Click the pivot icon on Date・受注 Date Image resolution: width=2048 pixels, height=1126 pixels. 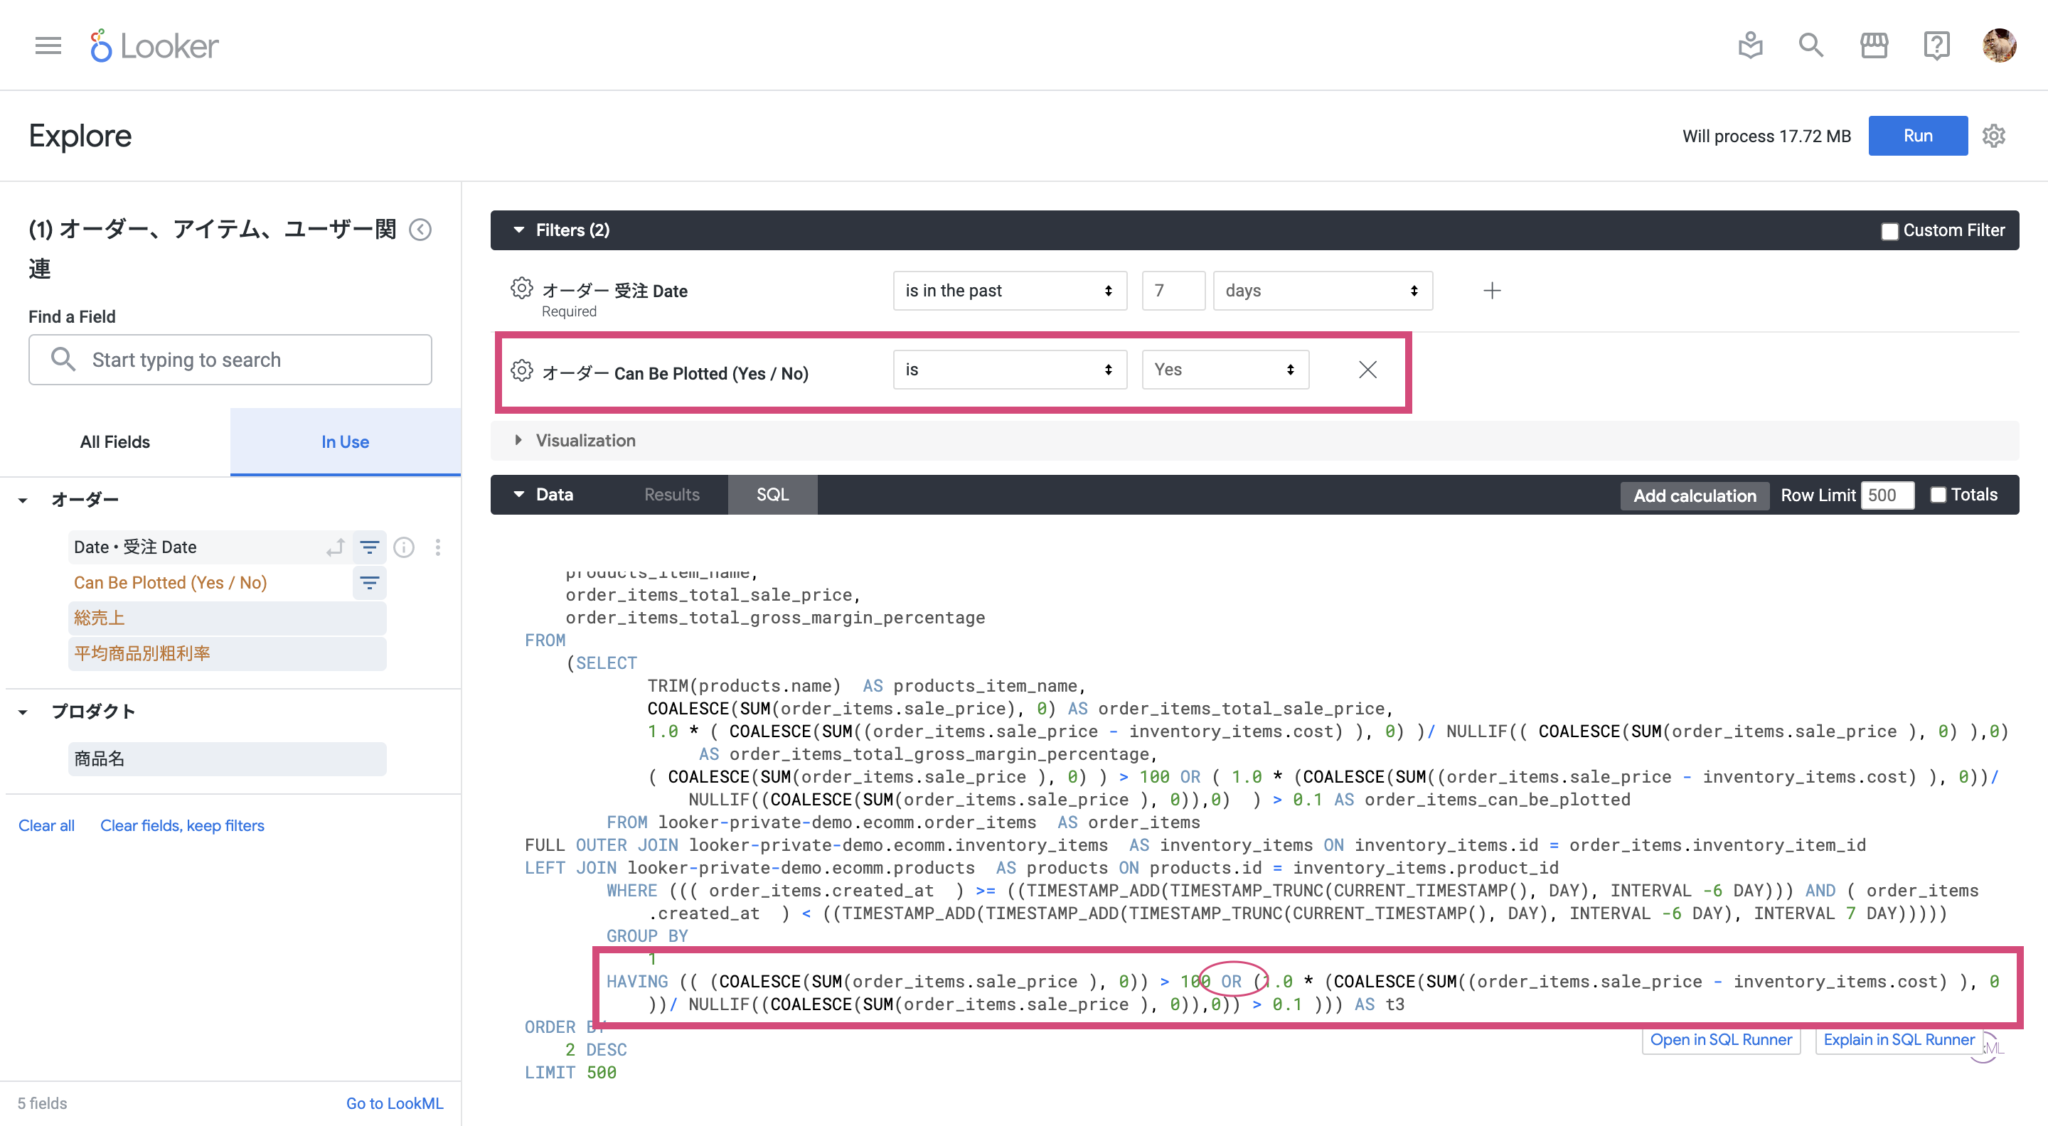tap(335, 547)
